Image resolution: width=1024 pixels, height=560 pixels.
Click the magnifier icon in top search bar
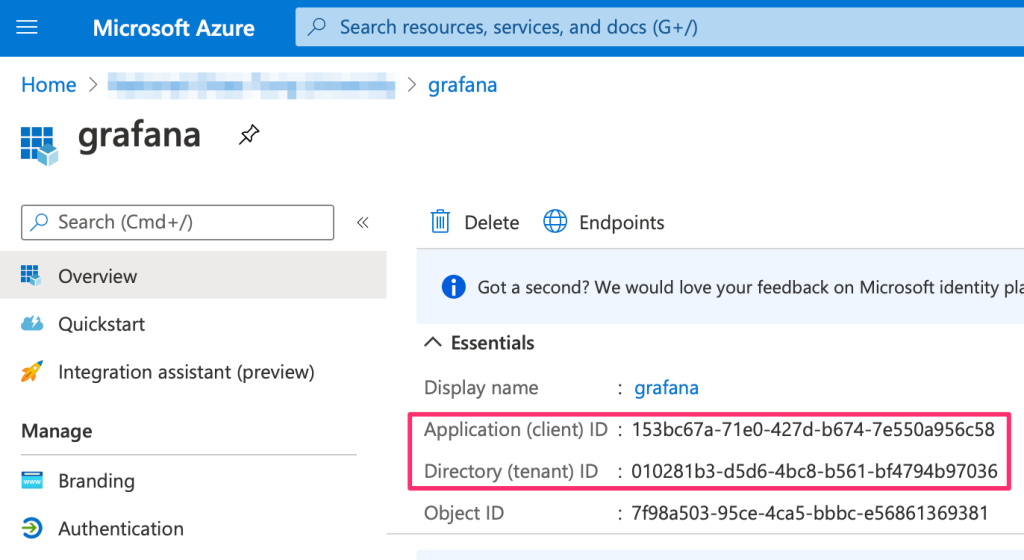[x=317, y=27]
